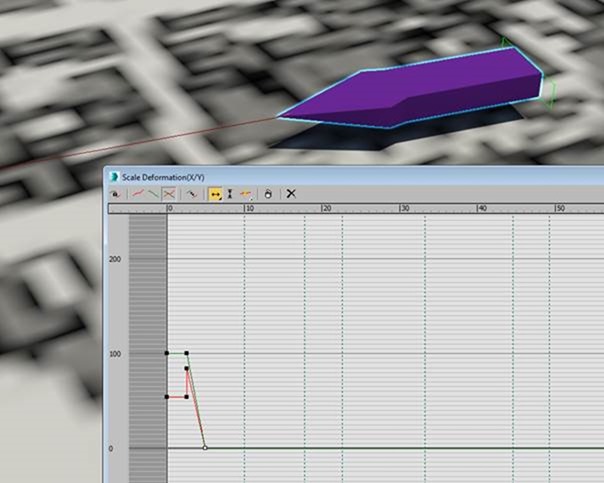
Task: Select the red curve lower corner point
Action: 186,397
